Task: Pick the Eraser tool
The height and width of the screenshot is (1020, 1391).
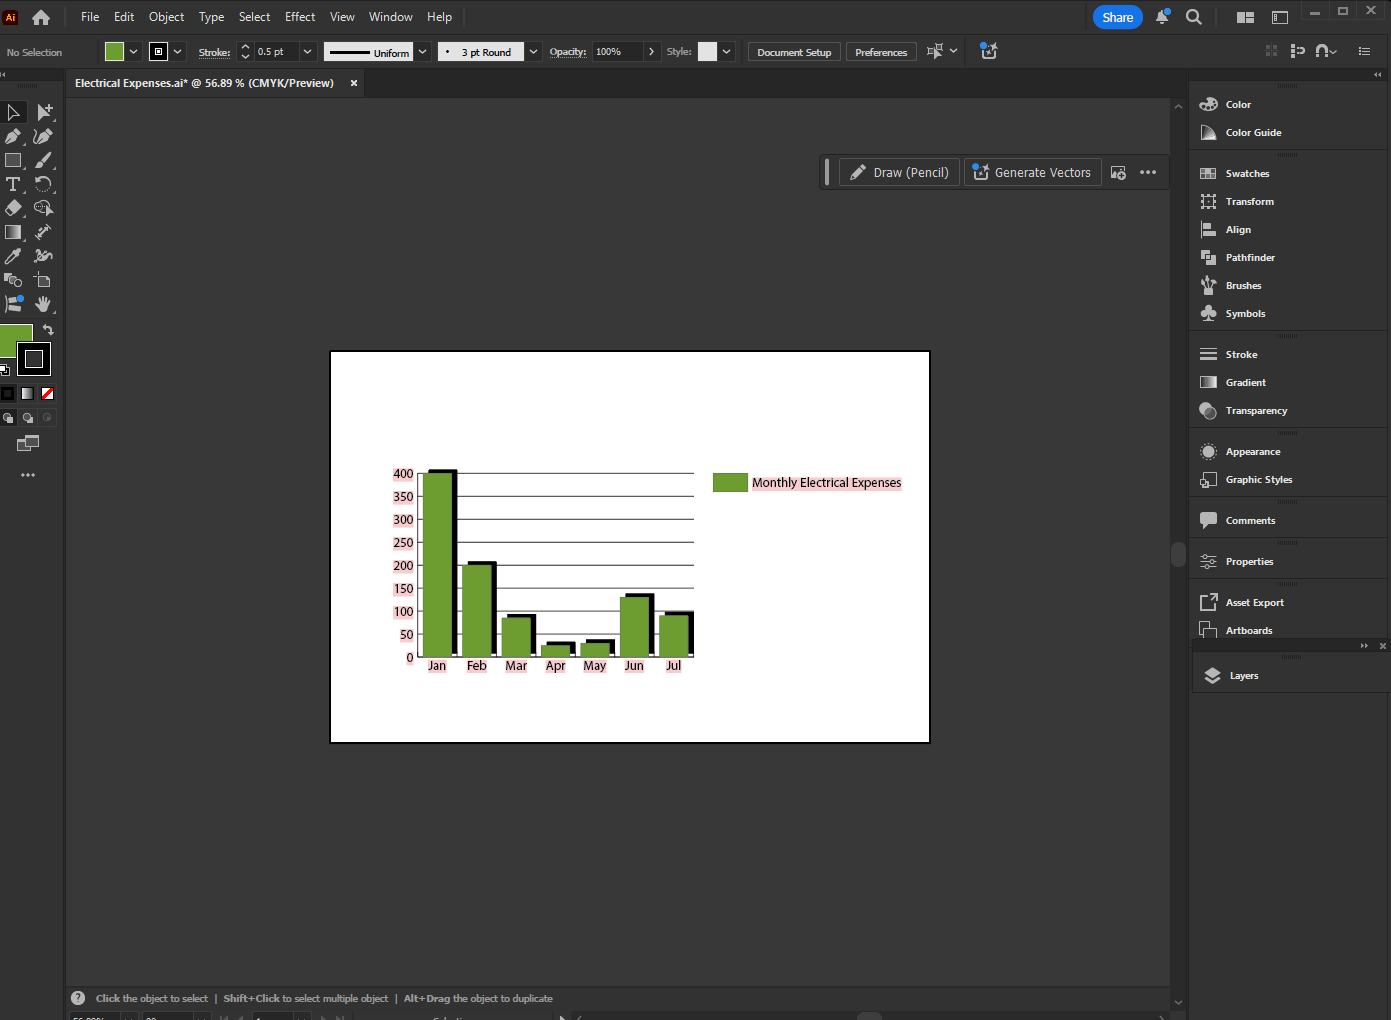Action: click(x=13, y=207)
